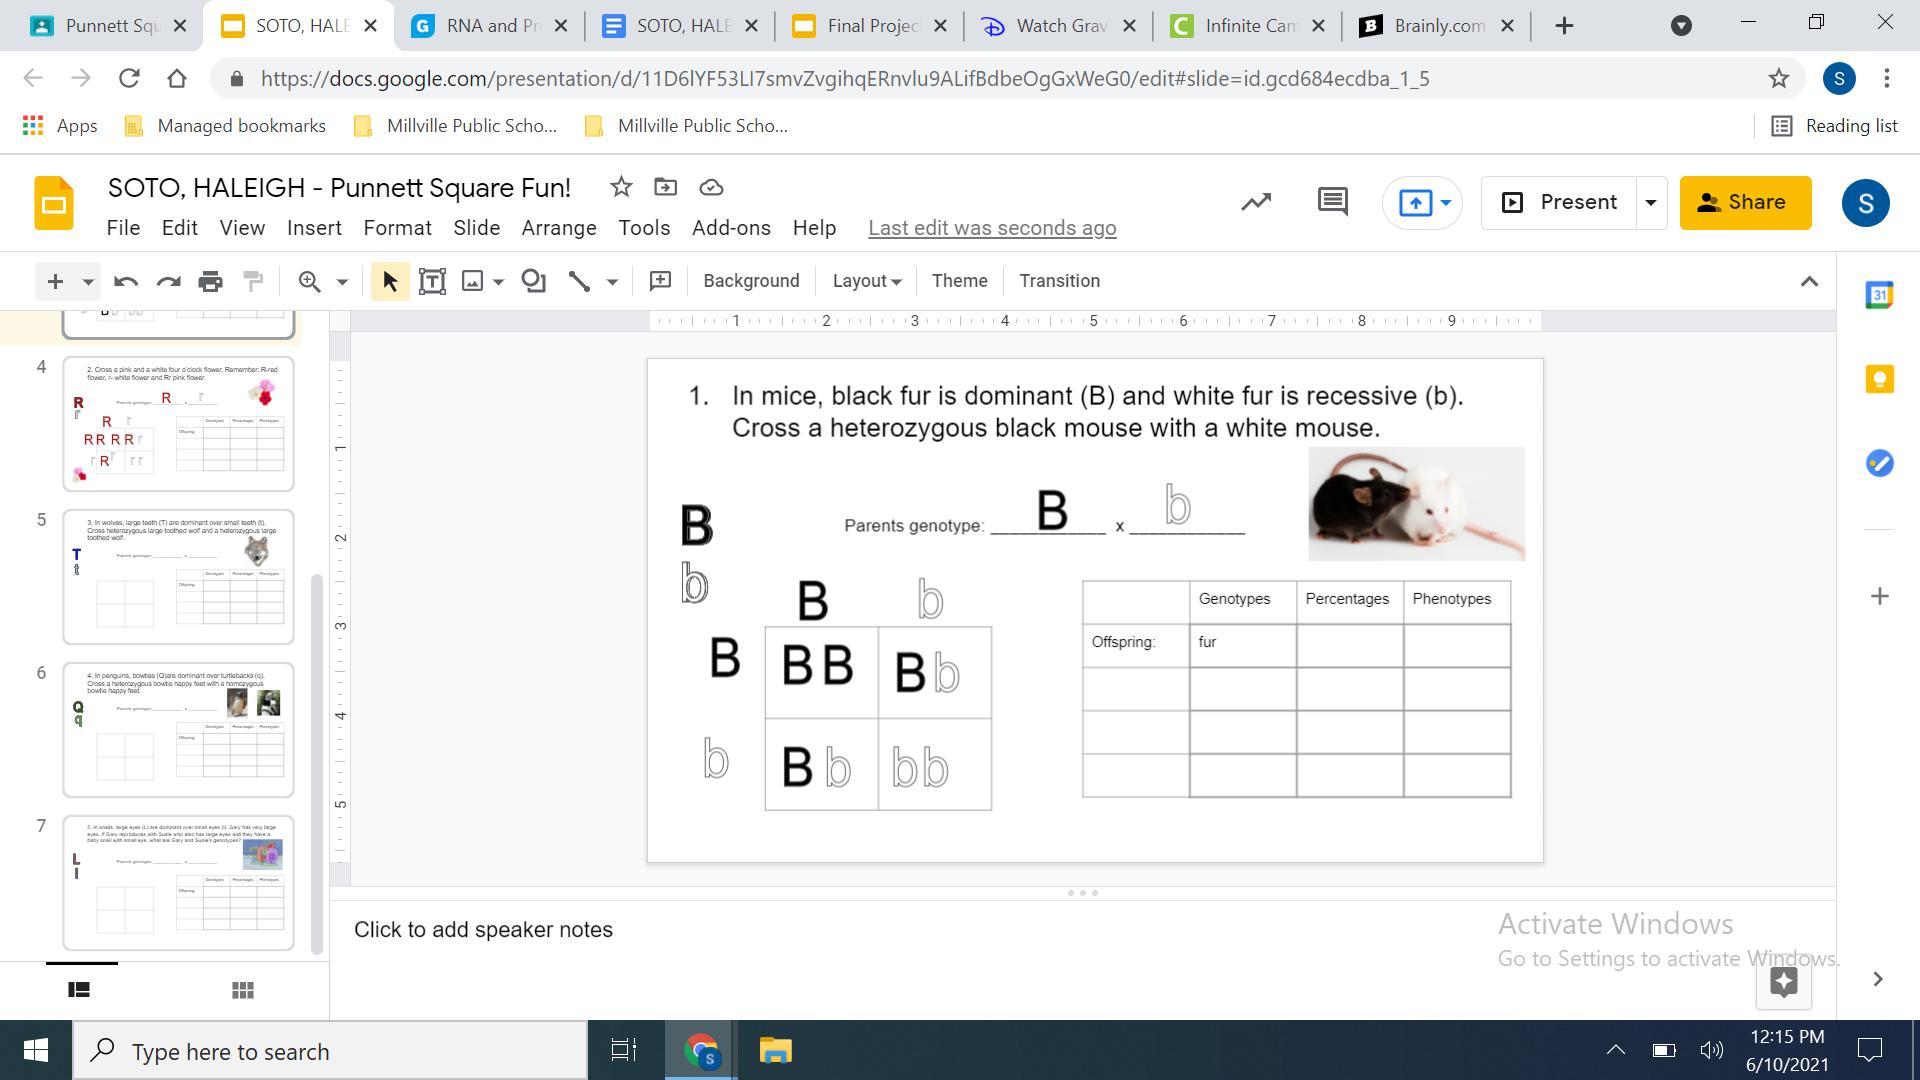Select the Text box tool
The width and height of the screenshot is (1920, 1080).
point(432,281)
